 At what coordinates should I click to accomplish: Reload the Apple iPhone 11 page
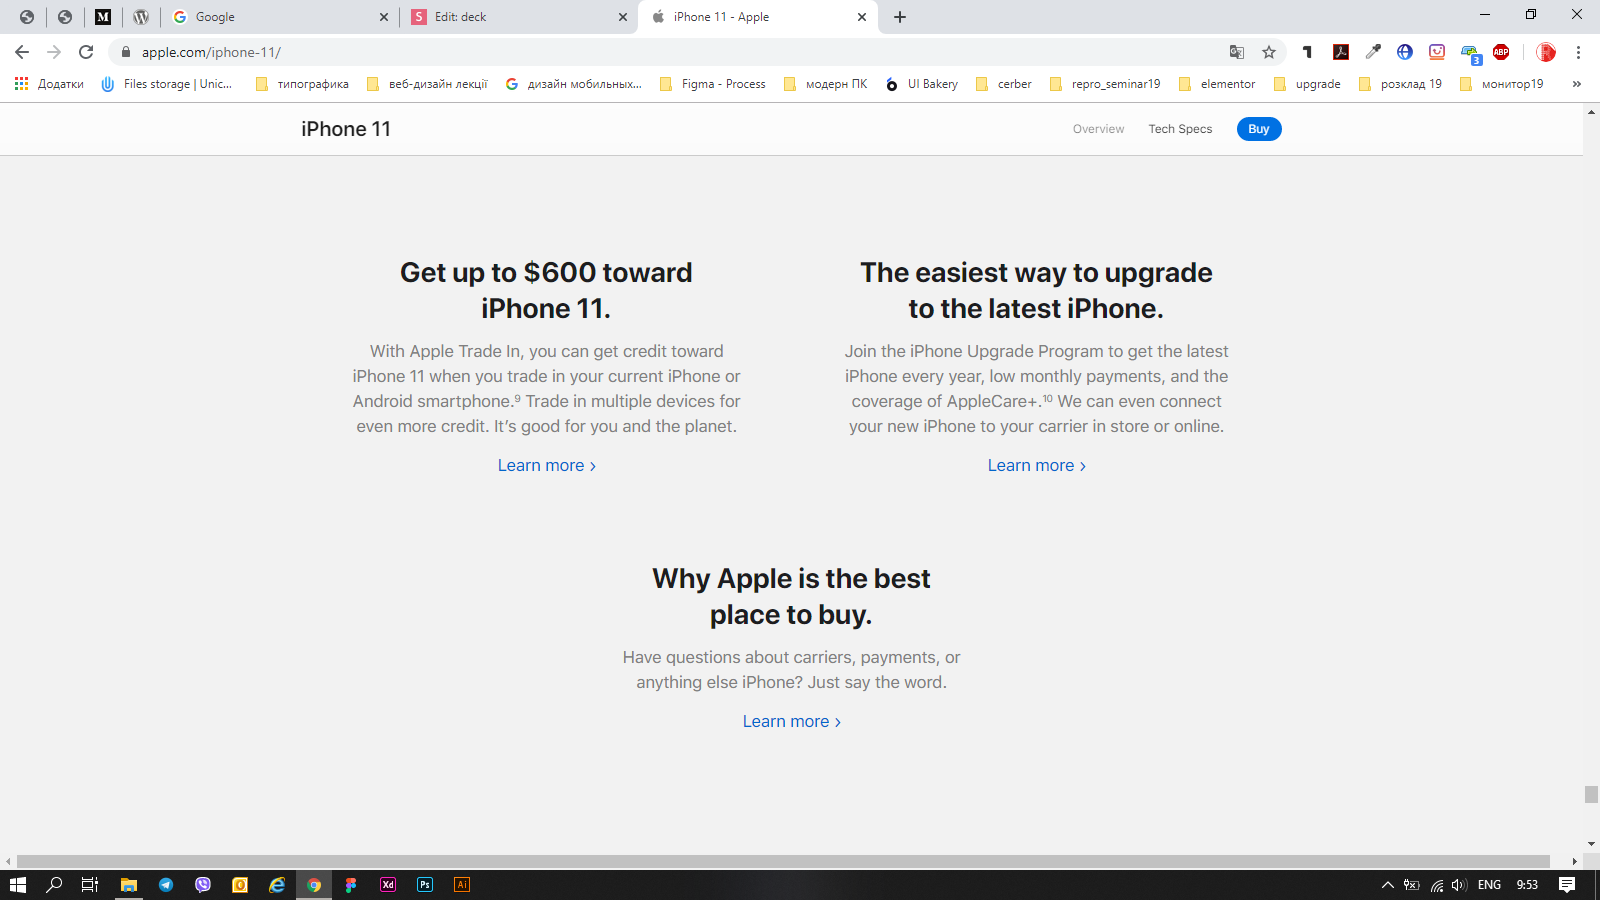[x=86, y=52]
